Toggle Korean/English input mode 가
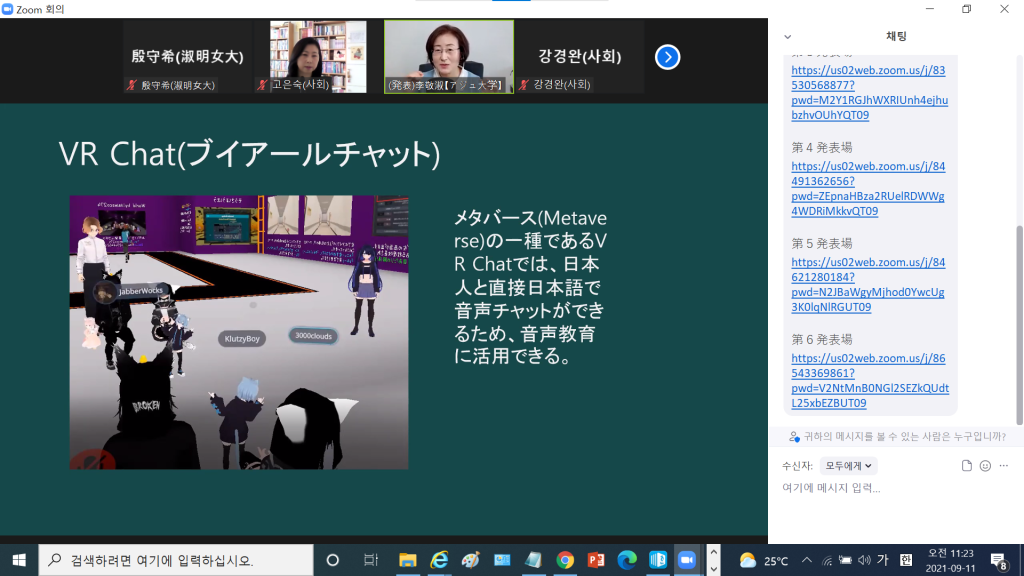This screenshot has height=576, width=1024. [883, 560]
